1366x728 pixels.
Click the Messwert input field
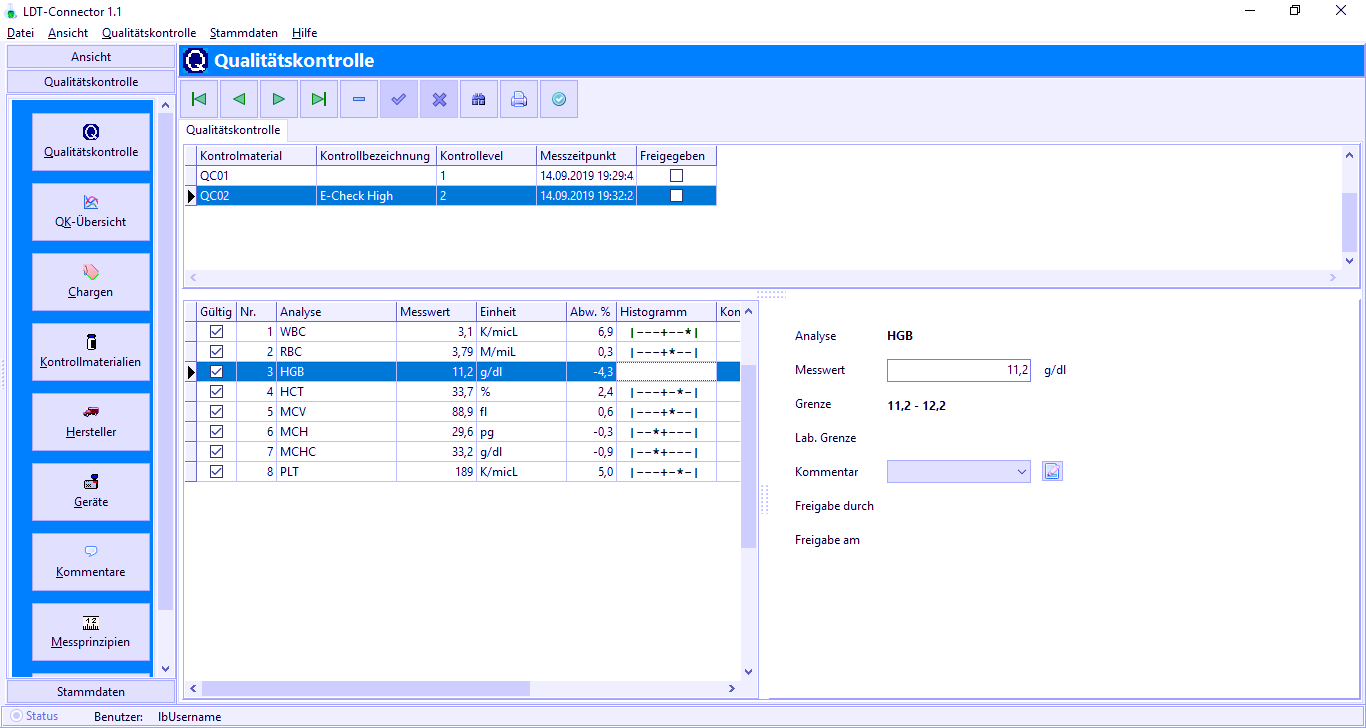958,370
